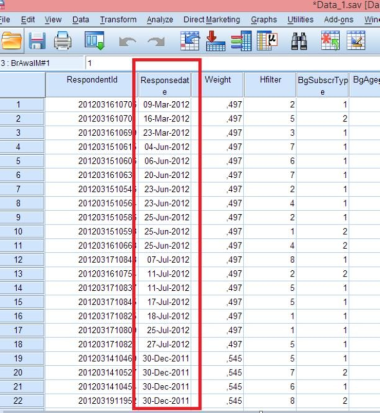Click the Print icon
This screenshot has height=413, width=380.
pyautogui.click(x=63, y=41)
